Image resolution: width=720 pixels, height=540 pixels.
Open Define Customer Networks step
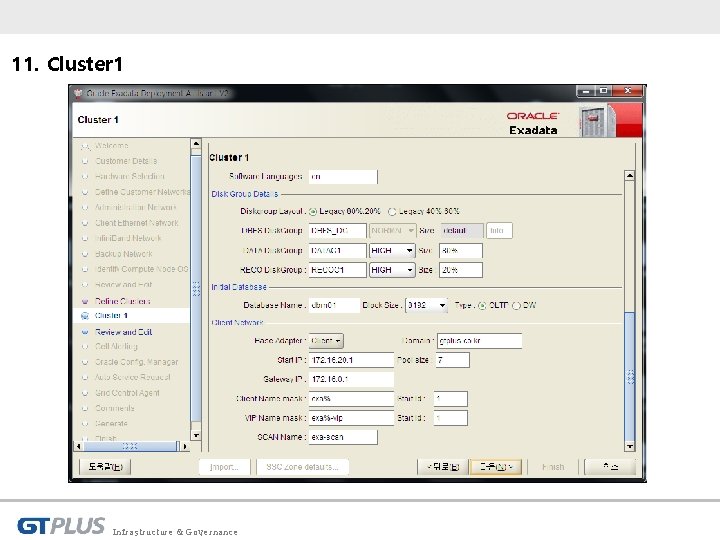[142, 192]
